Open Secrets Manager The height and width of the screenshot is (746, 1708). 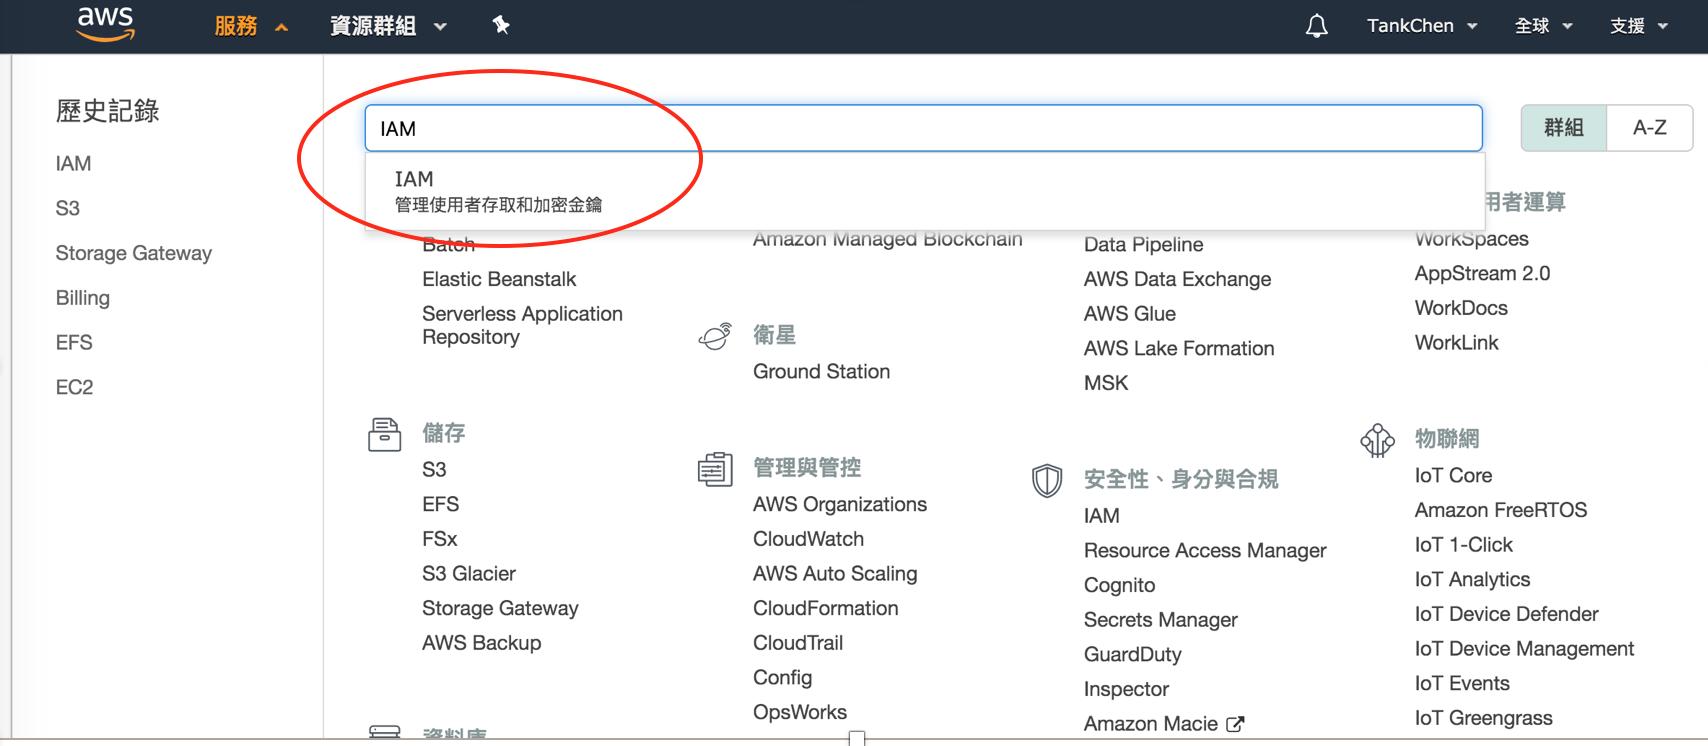coord(1160,620)
